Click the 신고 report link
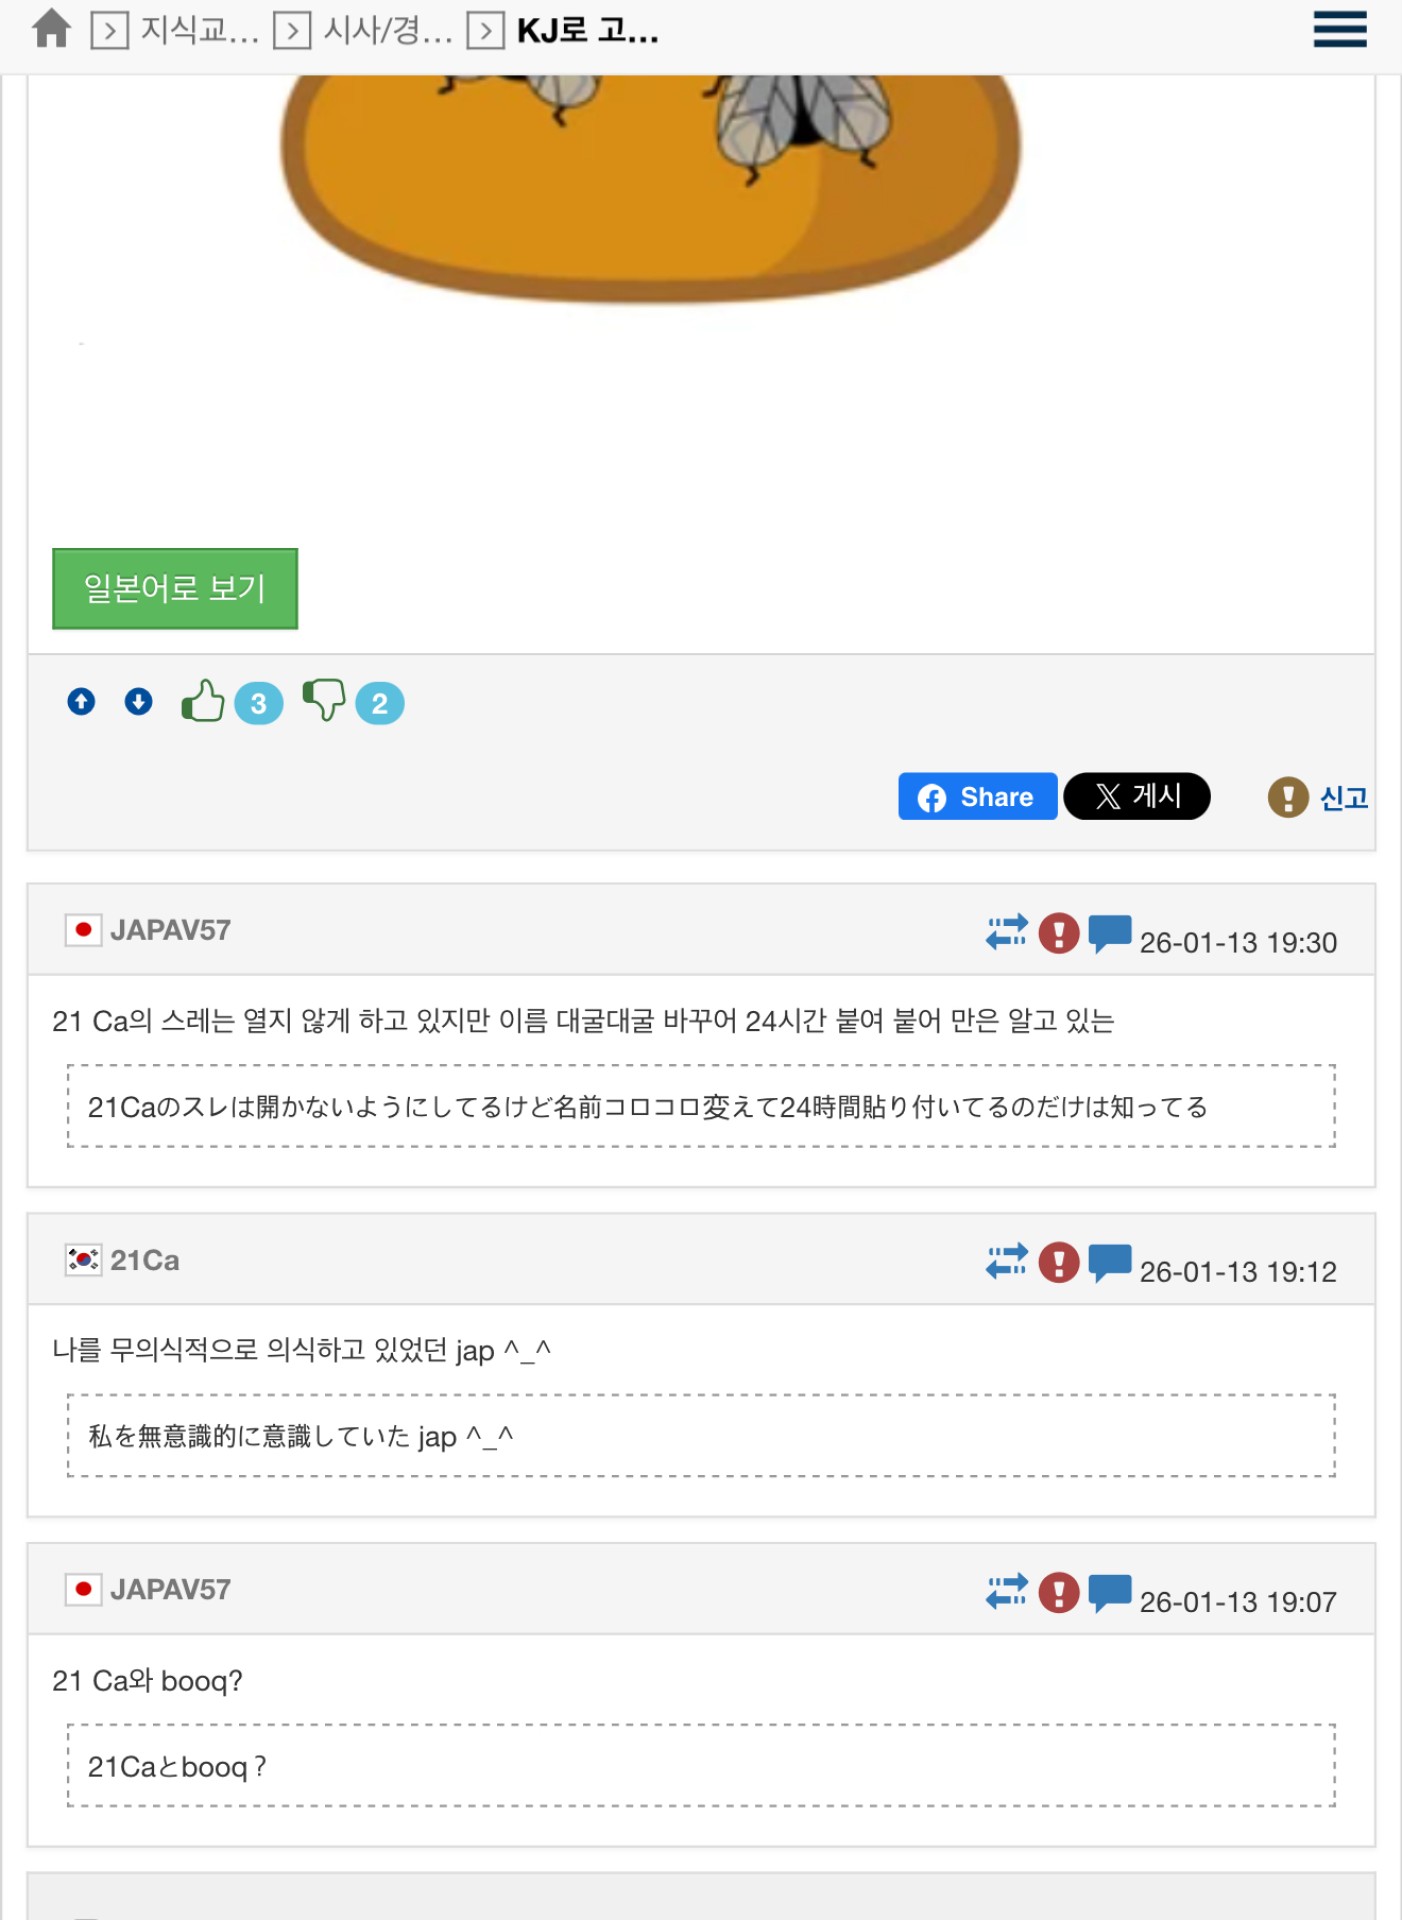 1343,797
